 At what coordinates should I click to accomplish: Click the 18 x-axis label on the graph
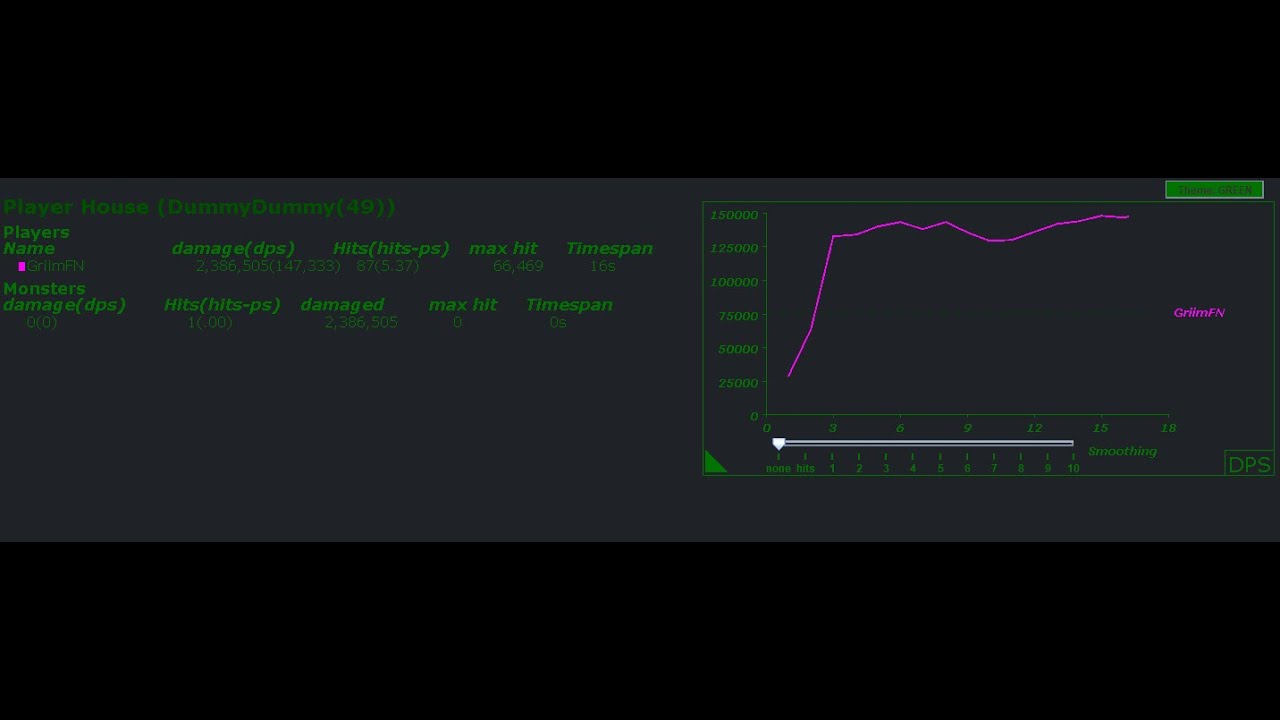(x=1168, y=428)
